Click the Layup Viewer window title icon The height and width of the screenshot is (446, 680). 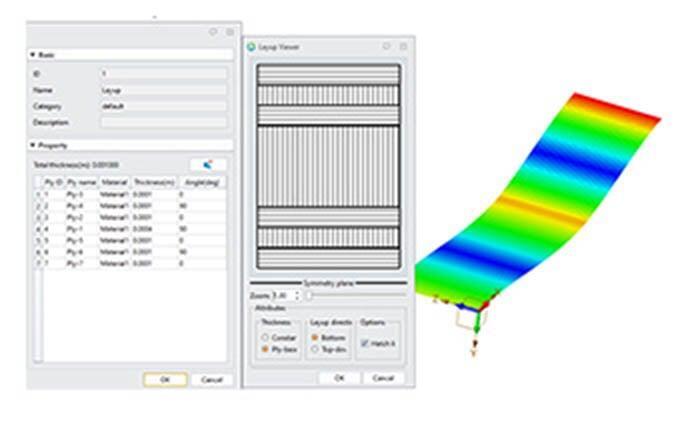[x=250, y=47]
